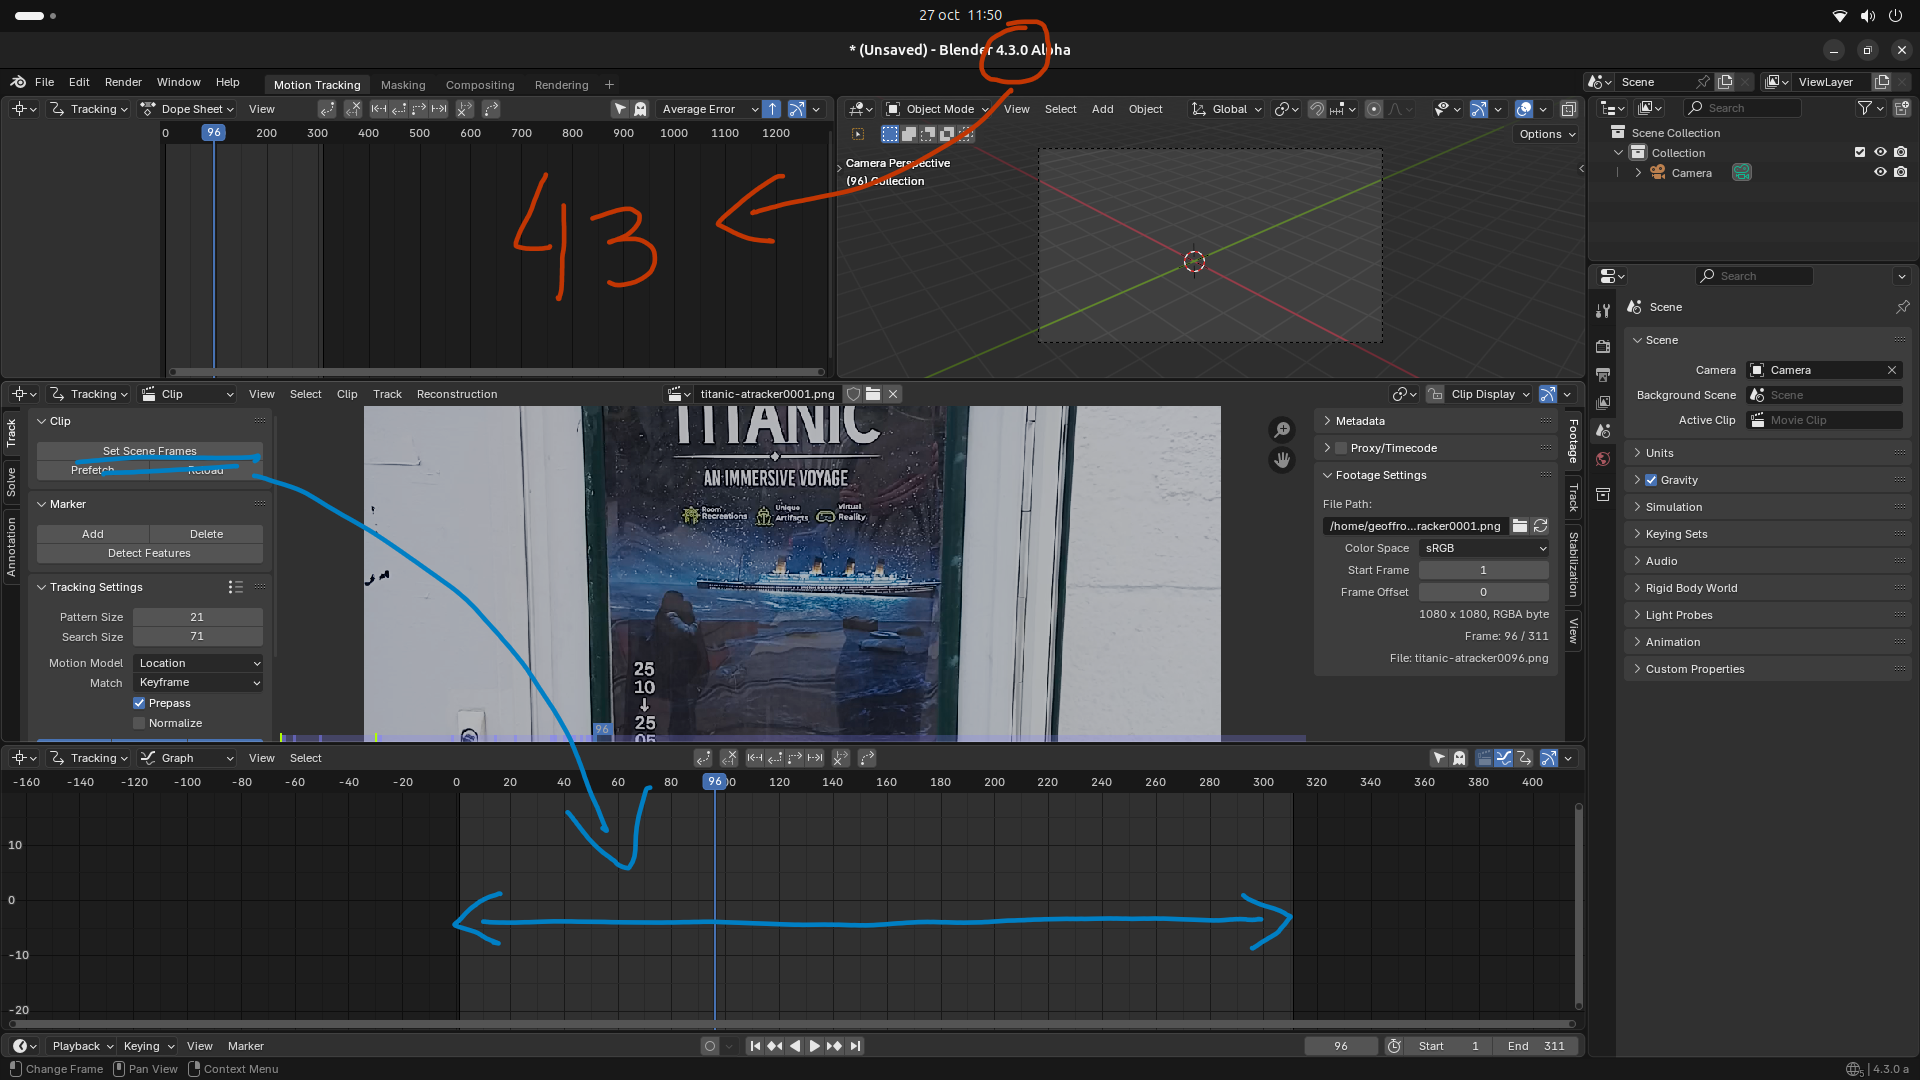Click the auto keying record button
The height and width of the screenshot is (1080, 1920).
[x=710, y=1046]
